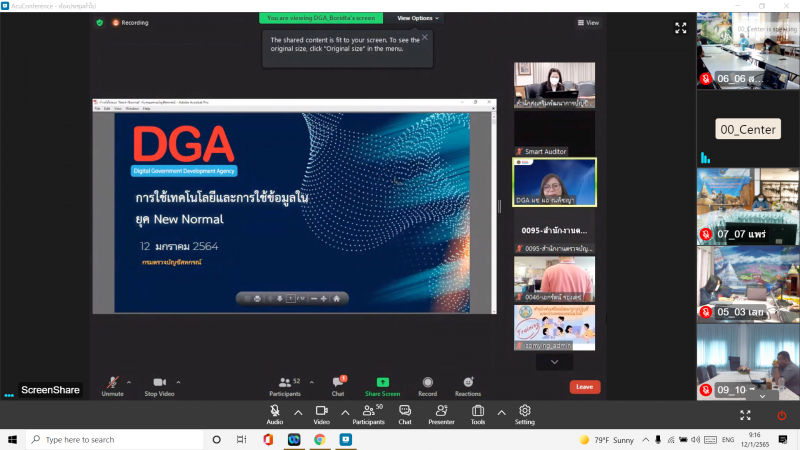This screenshot has width=800, height=450.
Task: Click the taskbar search box
Action: [x=115, y=439]
